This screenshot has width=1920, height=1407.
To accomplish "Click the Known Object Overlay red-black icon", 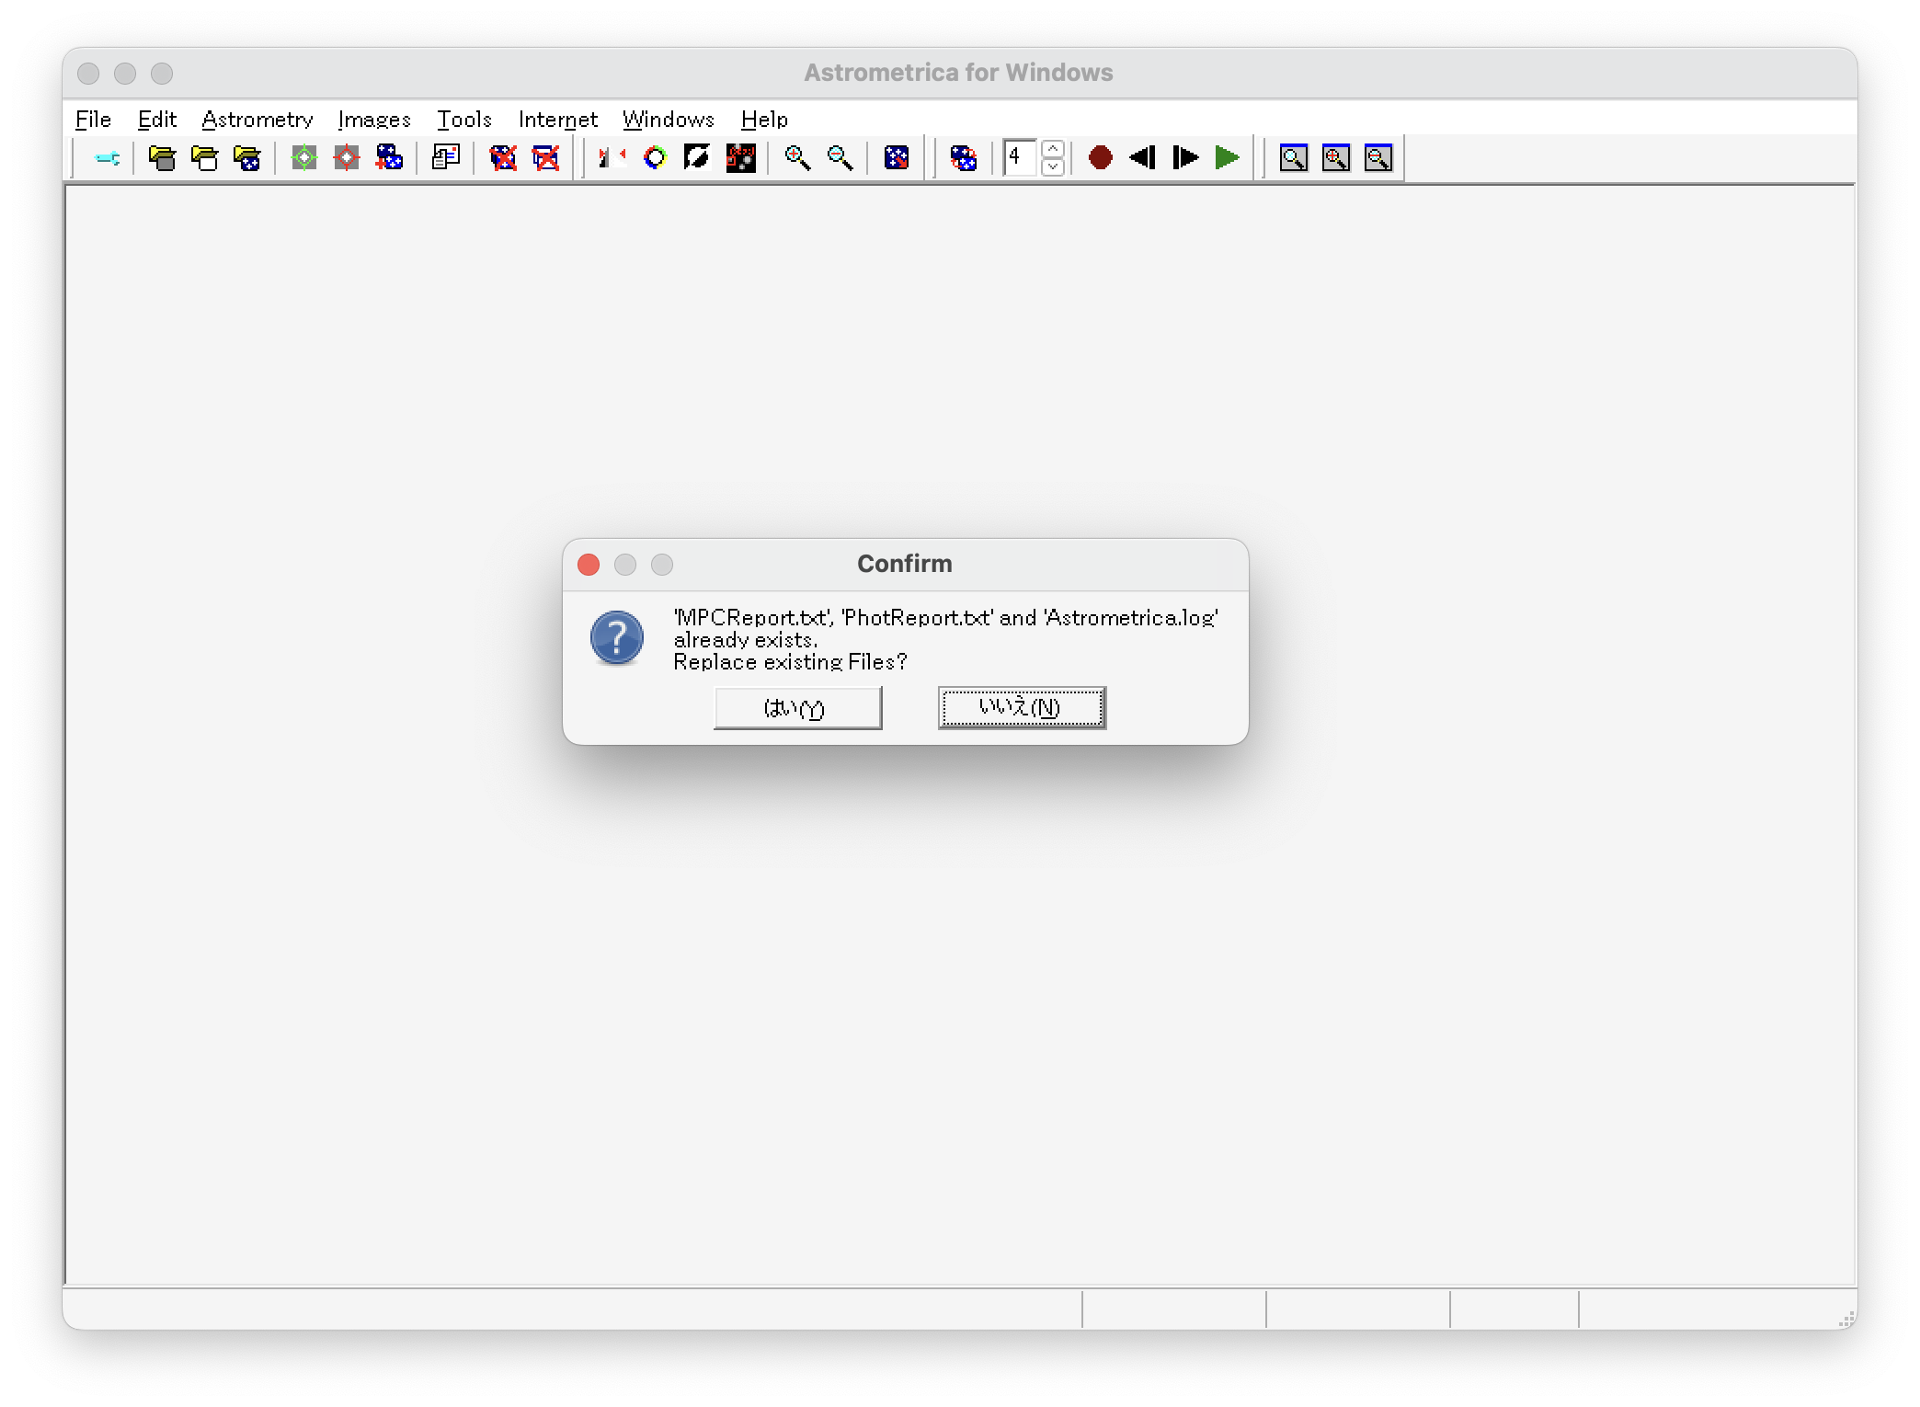I will (x=741, y=158).
